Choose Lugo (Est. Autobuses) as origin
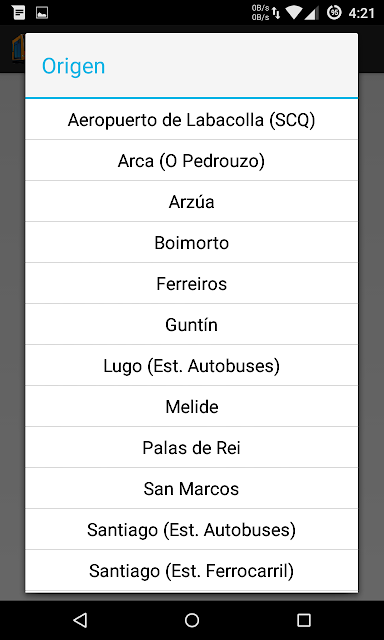 pyautogui.click(x=191, y=365)
